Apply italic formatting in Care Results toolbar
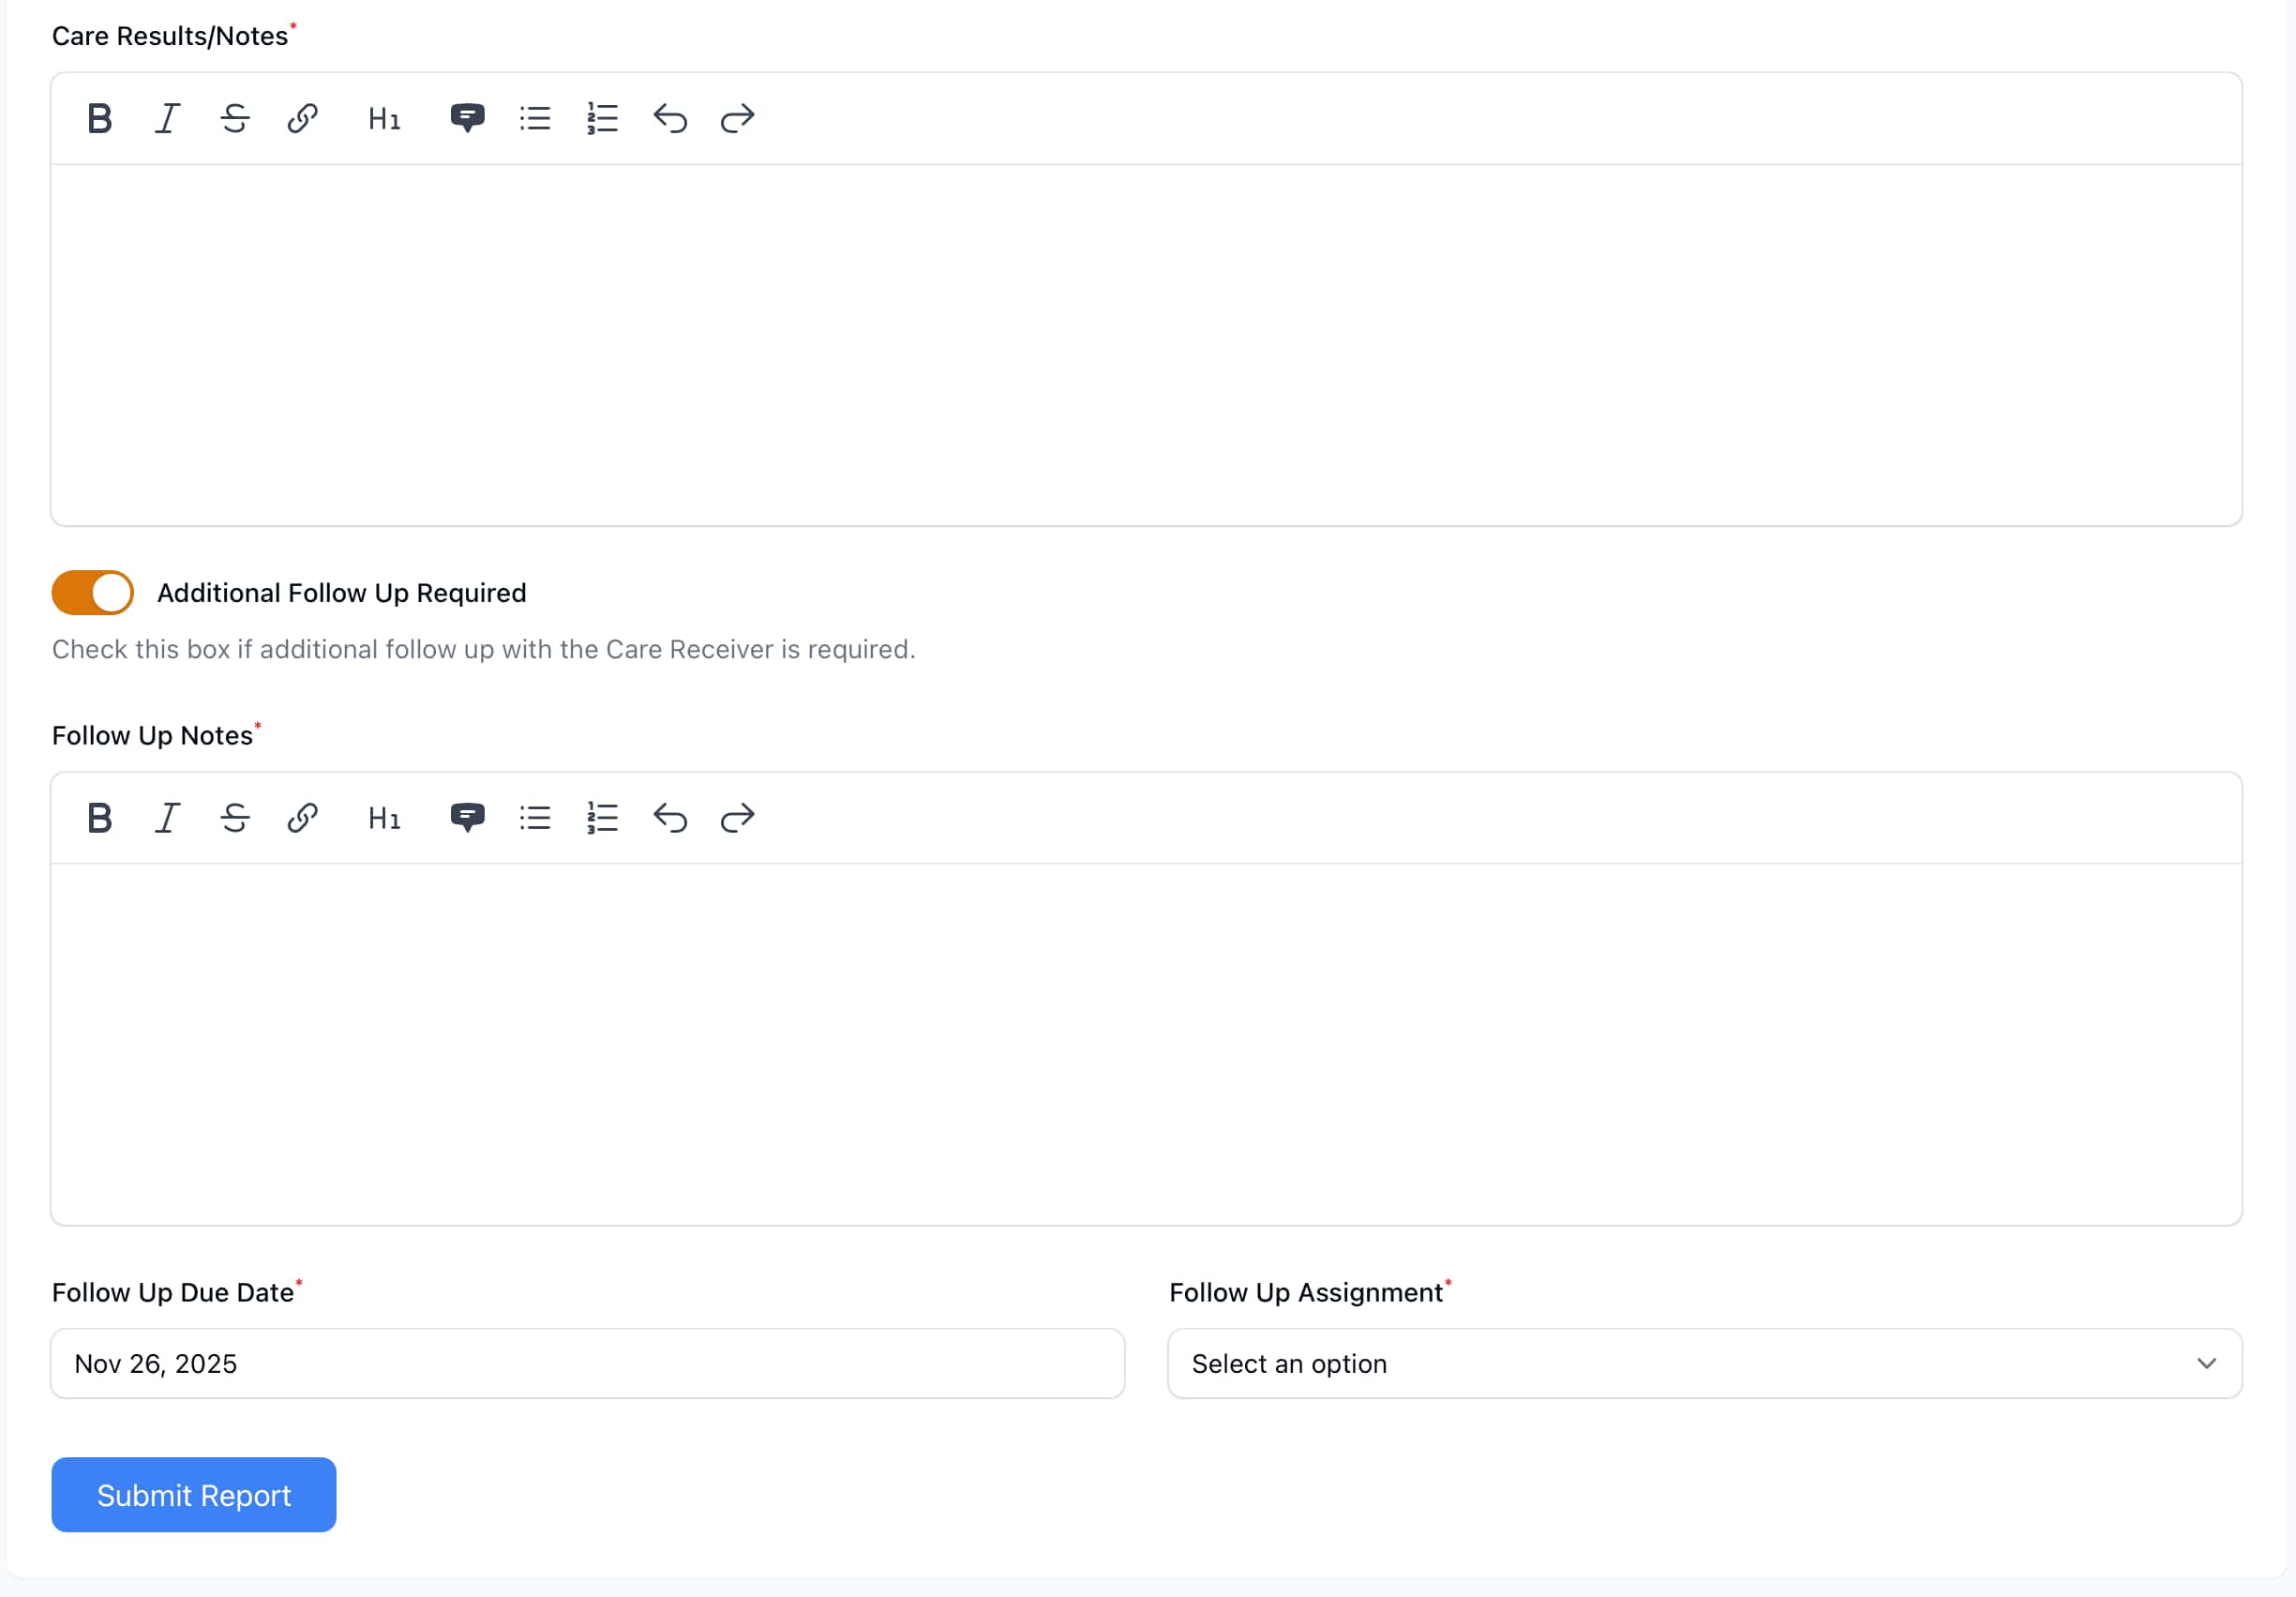2296x1597 pixels. pyautogui.click(x=166, y=118)
